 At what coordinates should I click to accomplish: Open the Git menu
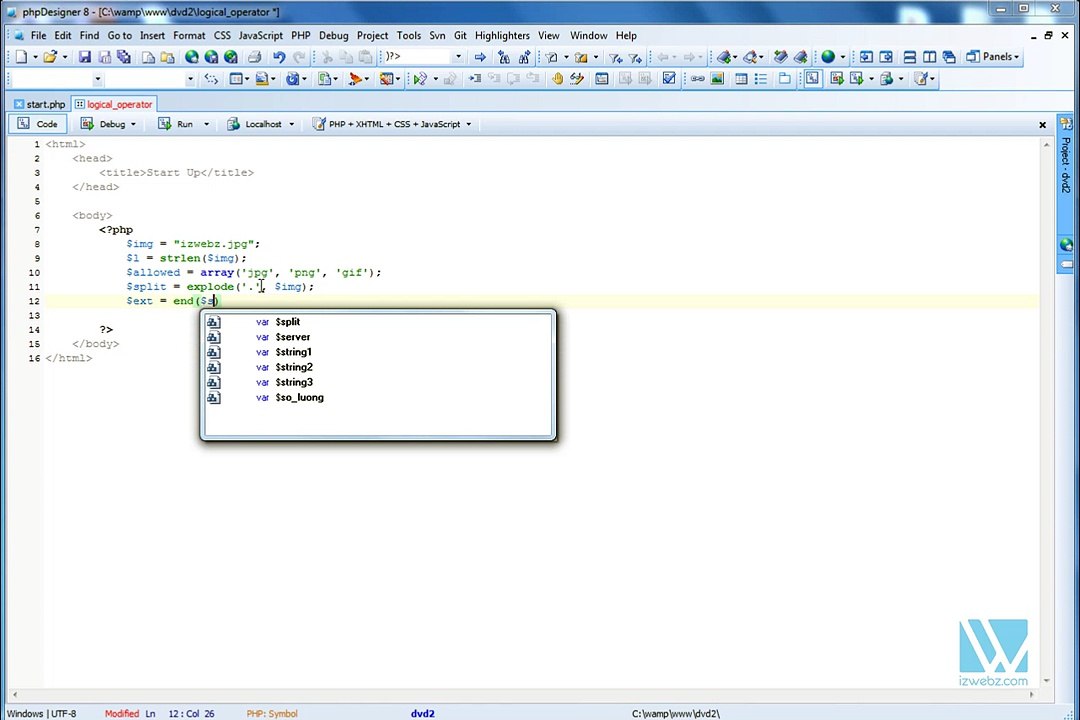(460, 36)
